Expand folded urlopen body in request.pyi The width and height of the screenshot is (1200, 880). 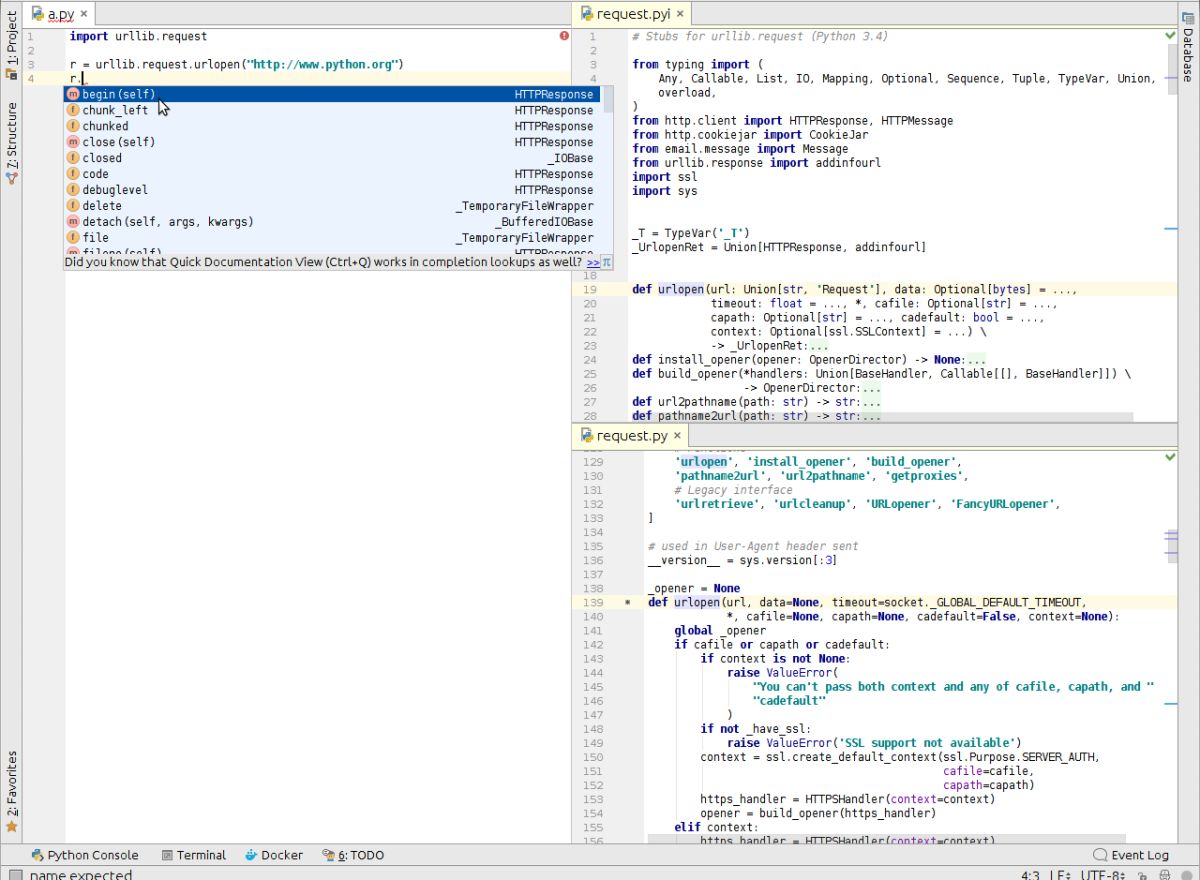click(818, 346)
